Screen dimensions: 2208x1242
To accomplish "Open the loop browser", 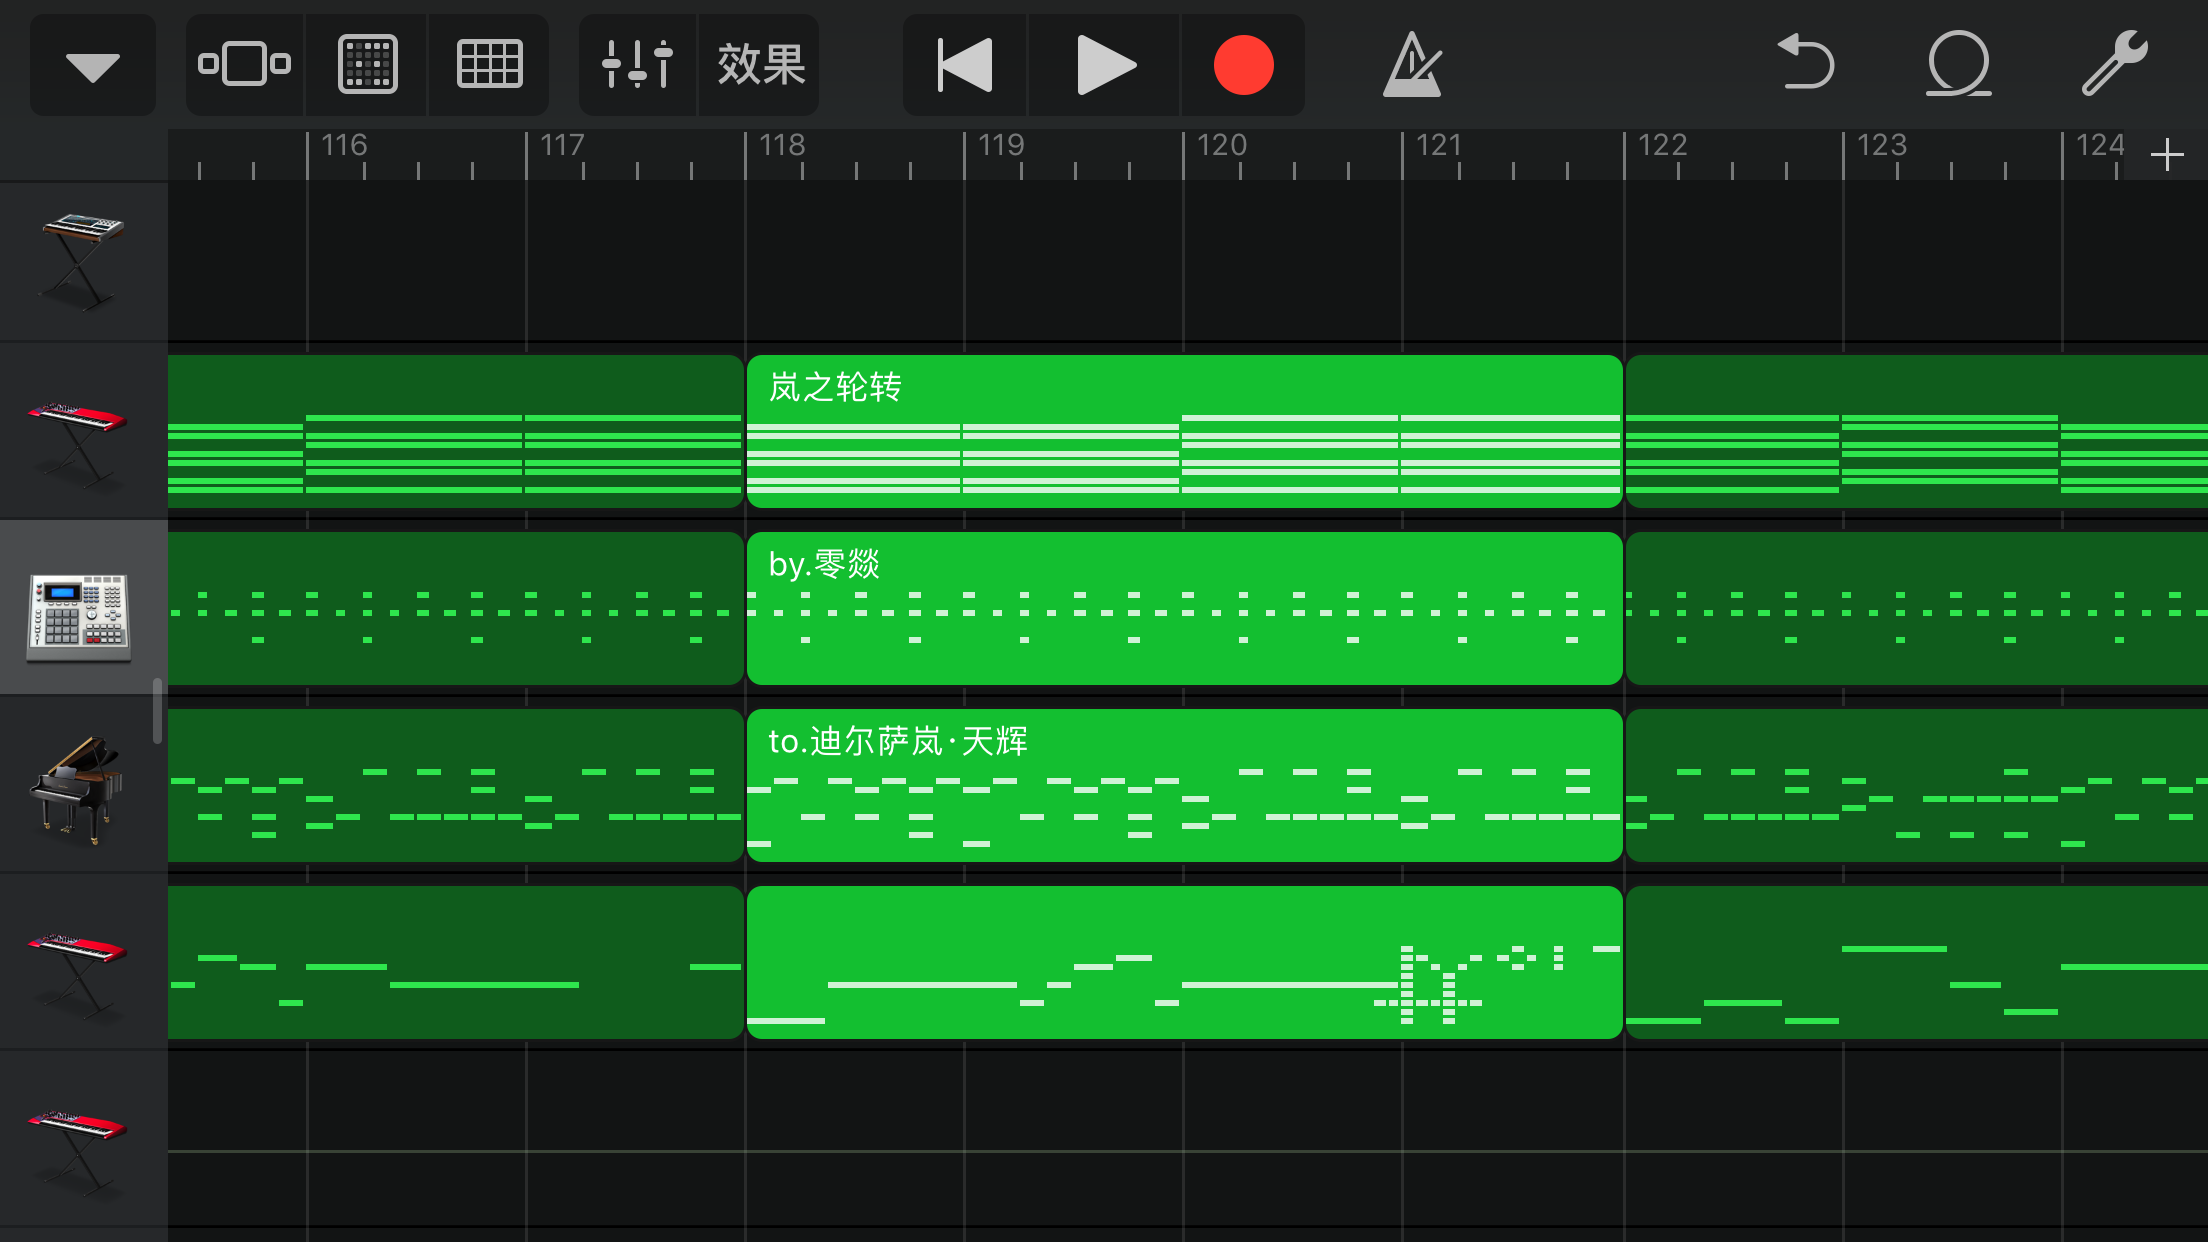I will pyautogui.click(x=1958, y=63).
